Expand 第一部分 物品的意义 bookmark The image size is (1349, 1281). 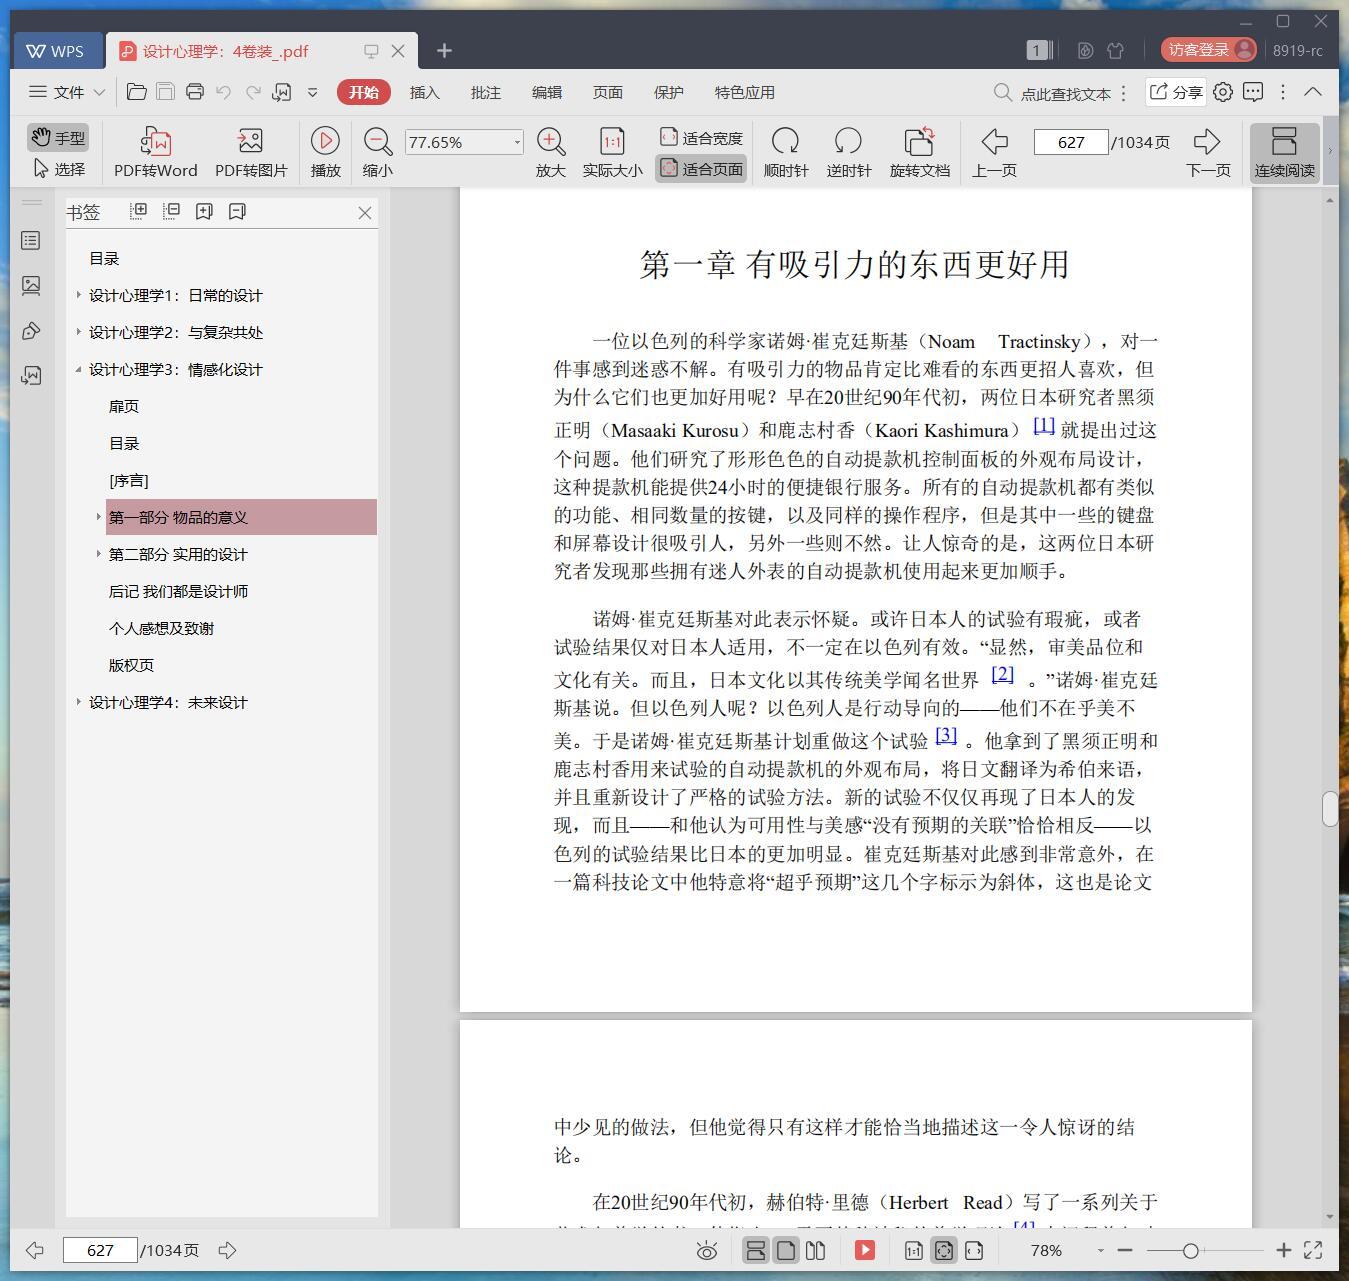pos(98,517)
